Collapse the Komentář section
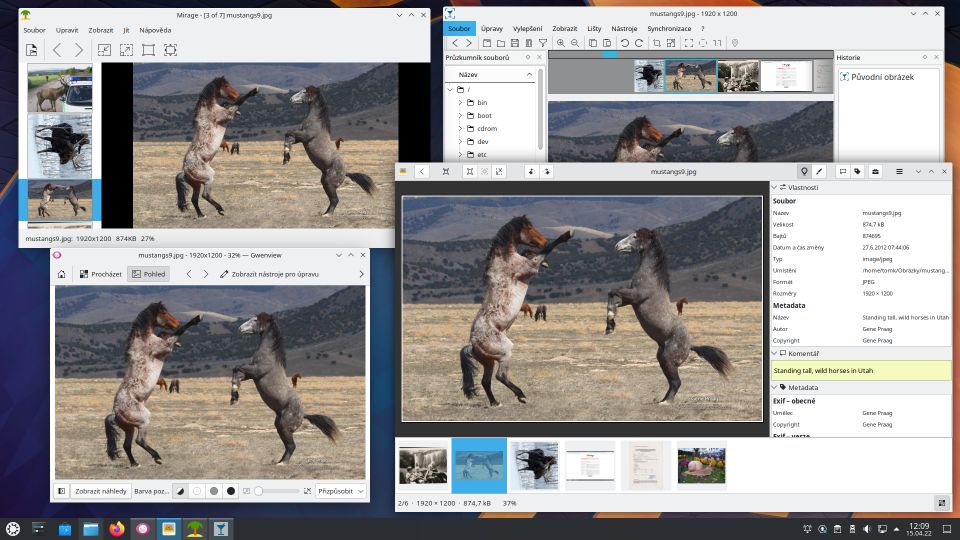This screenshot has height=540, width=960. pos(774,353)
